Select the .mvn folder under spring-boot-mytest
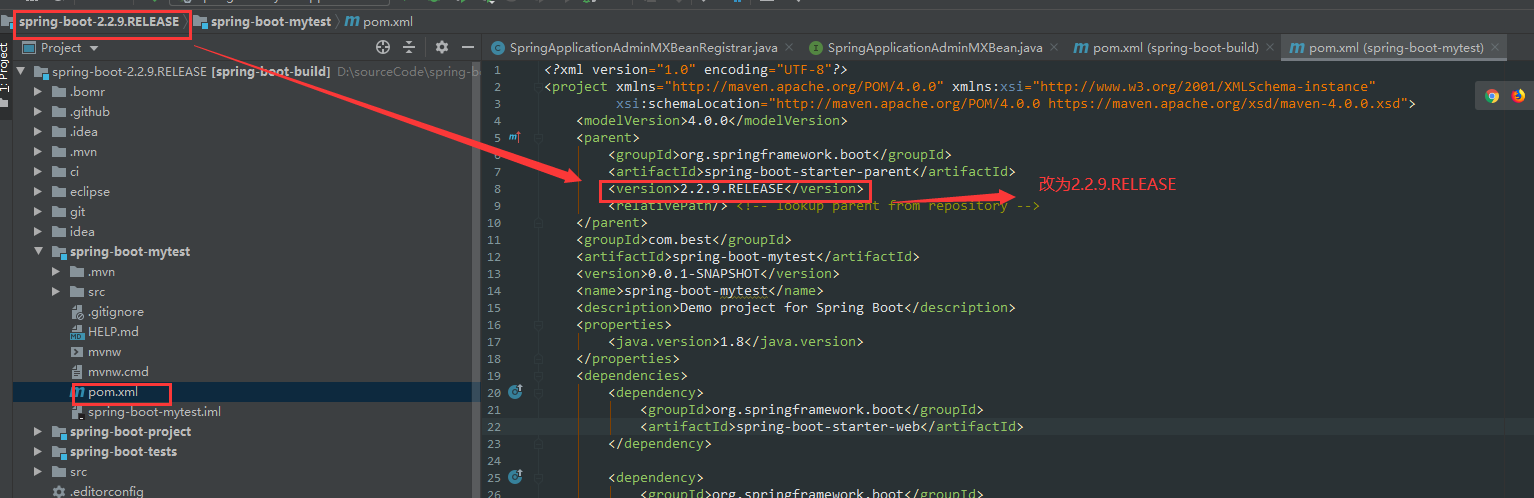Image resolution: width=1534 pixels, height=498 pixels. [x=101, y=272]
